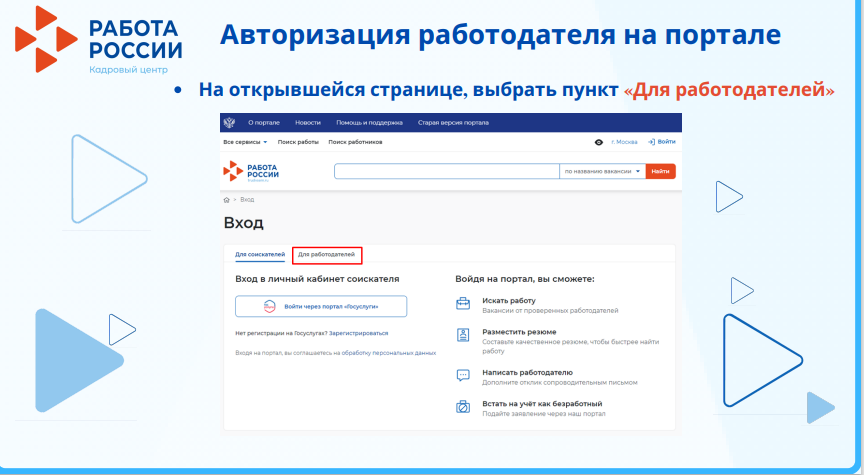Click the "Войти" login link
Screen dimensions: 864x475
tap(662, 142)
